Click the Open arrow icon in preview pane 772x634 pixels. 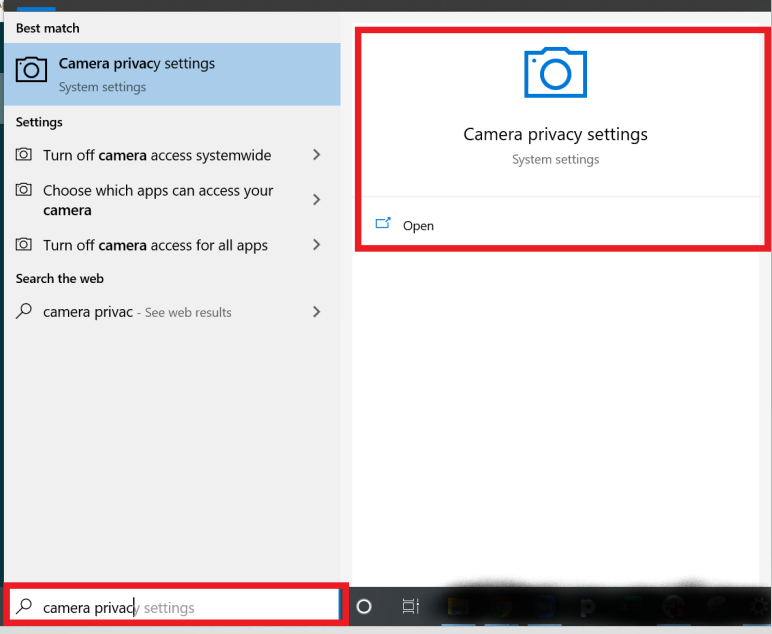pyautogui.click(x=383, y=223)
